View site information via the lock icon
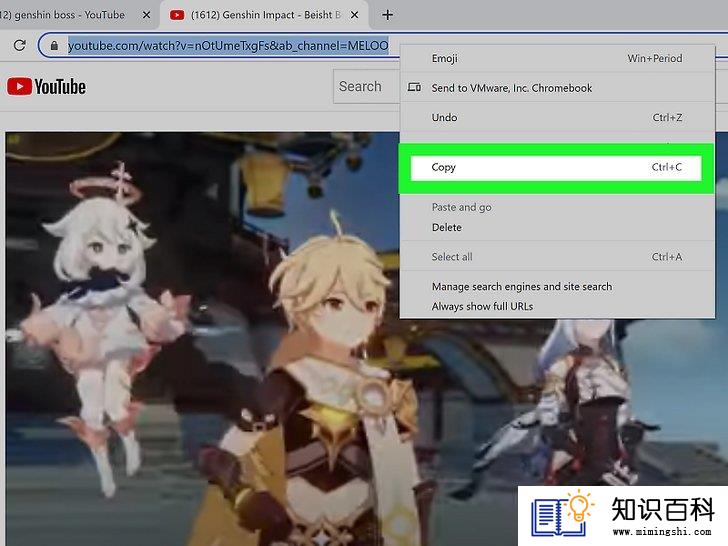 pos(54,46)
